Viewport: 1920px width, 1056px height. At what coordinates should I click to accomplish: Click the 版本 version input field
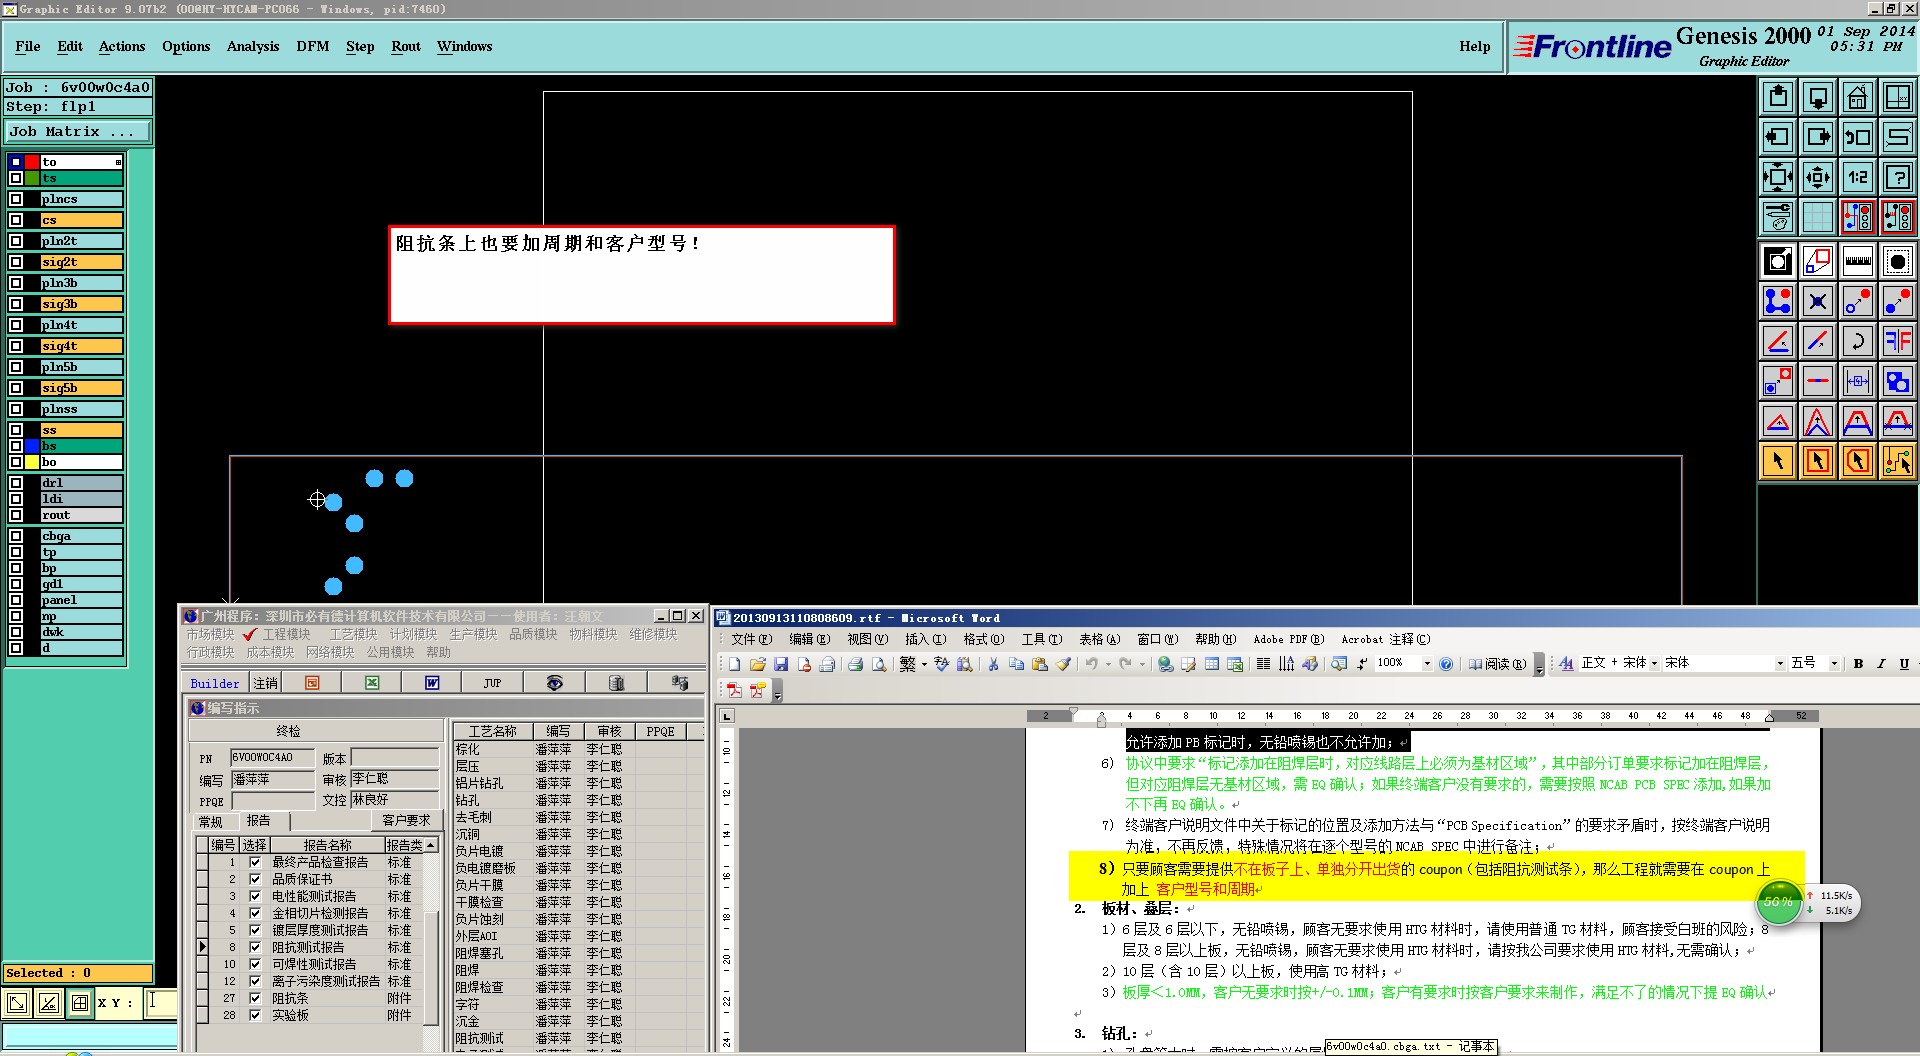pos(394,757)
